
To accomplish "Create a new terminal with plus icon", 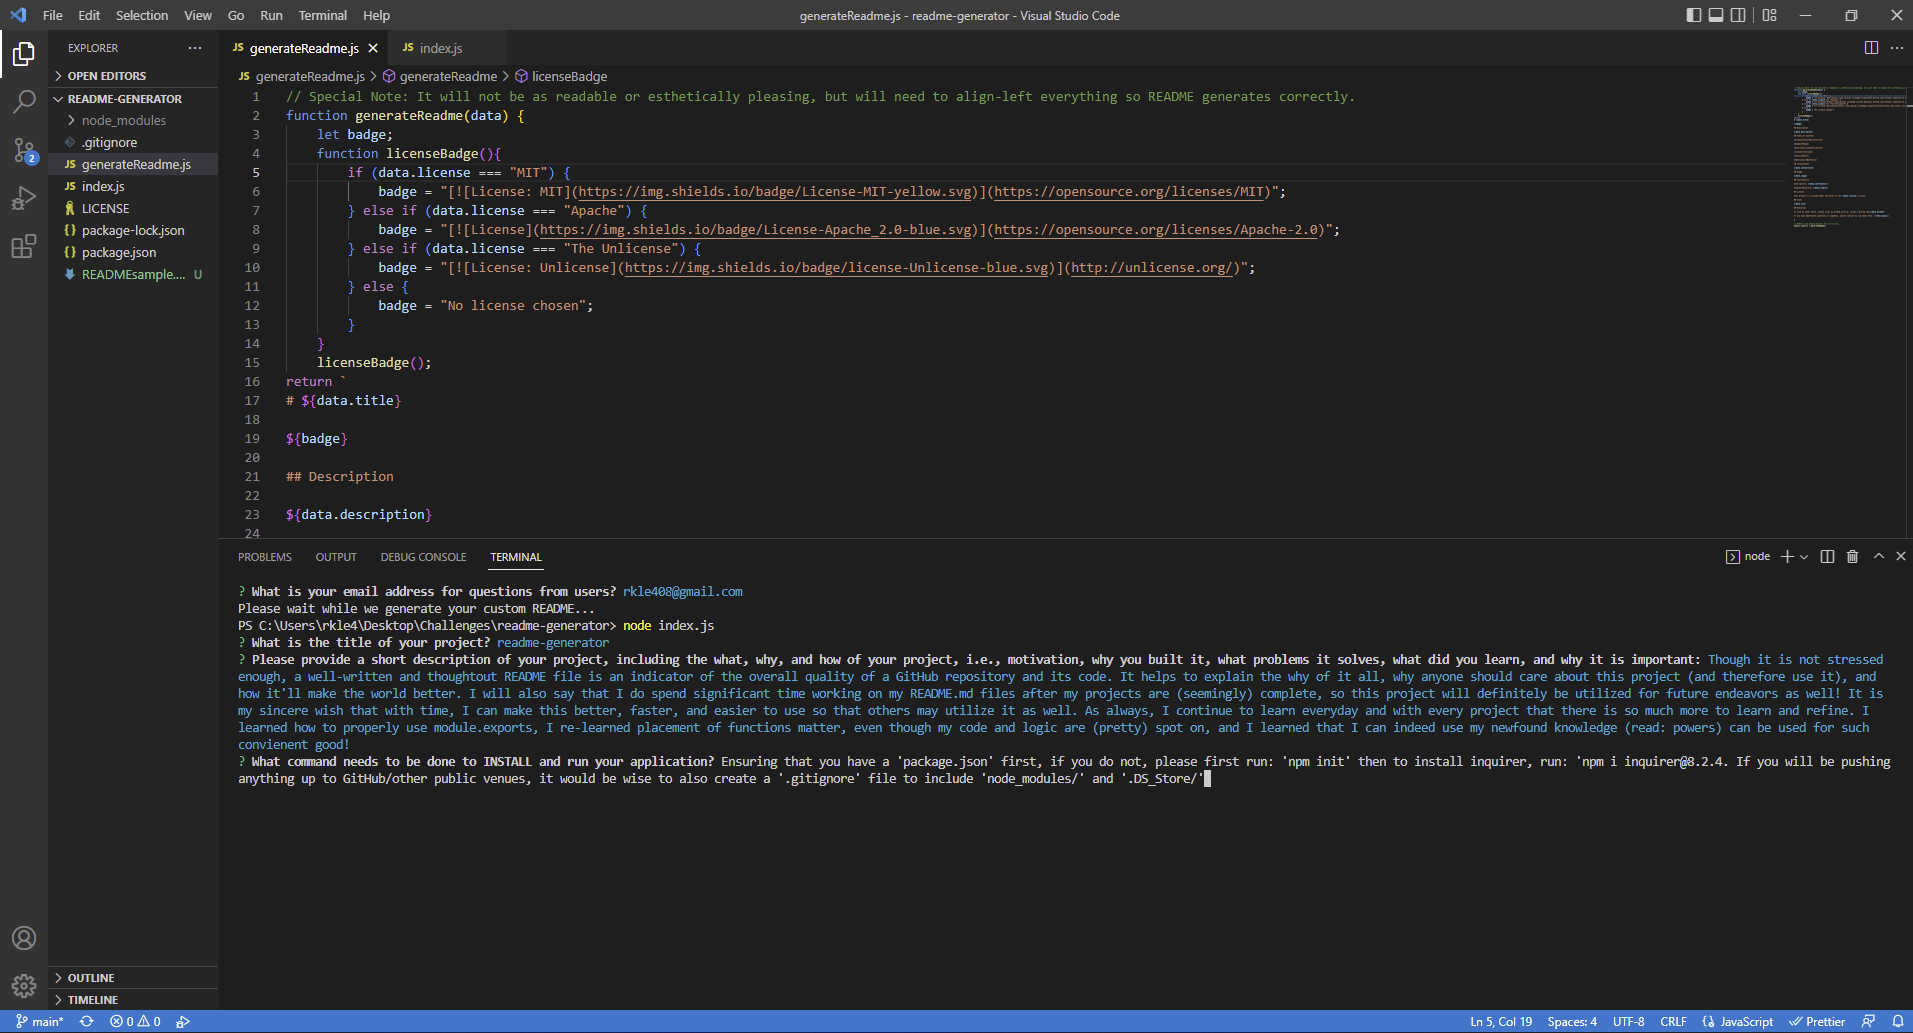I will click(x=1787, y=557).
